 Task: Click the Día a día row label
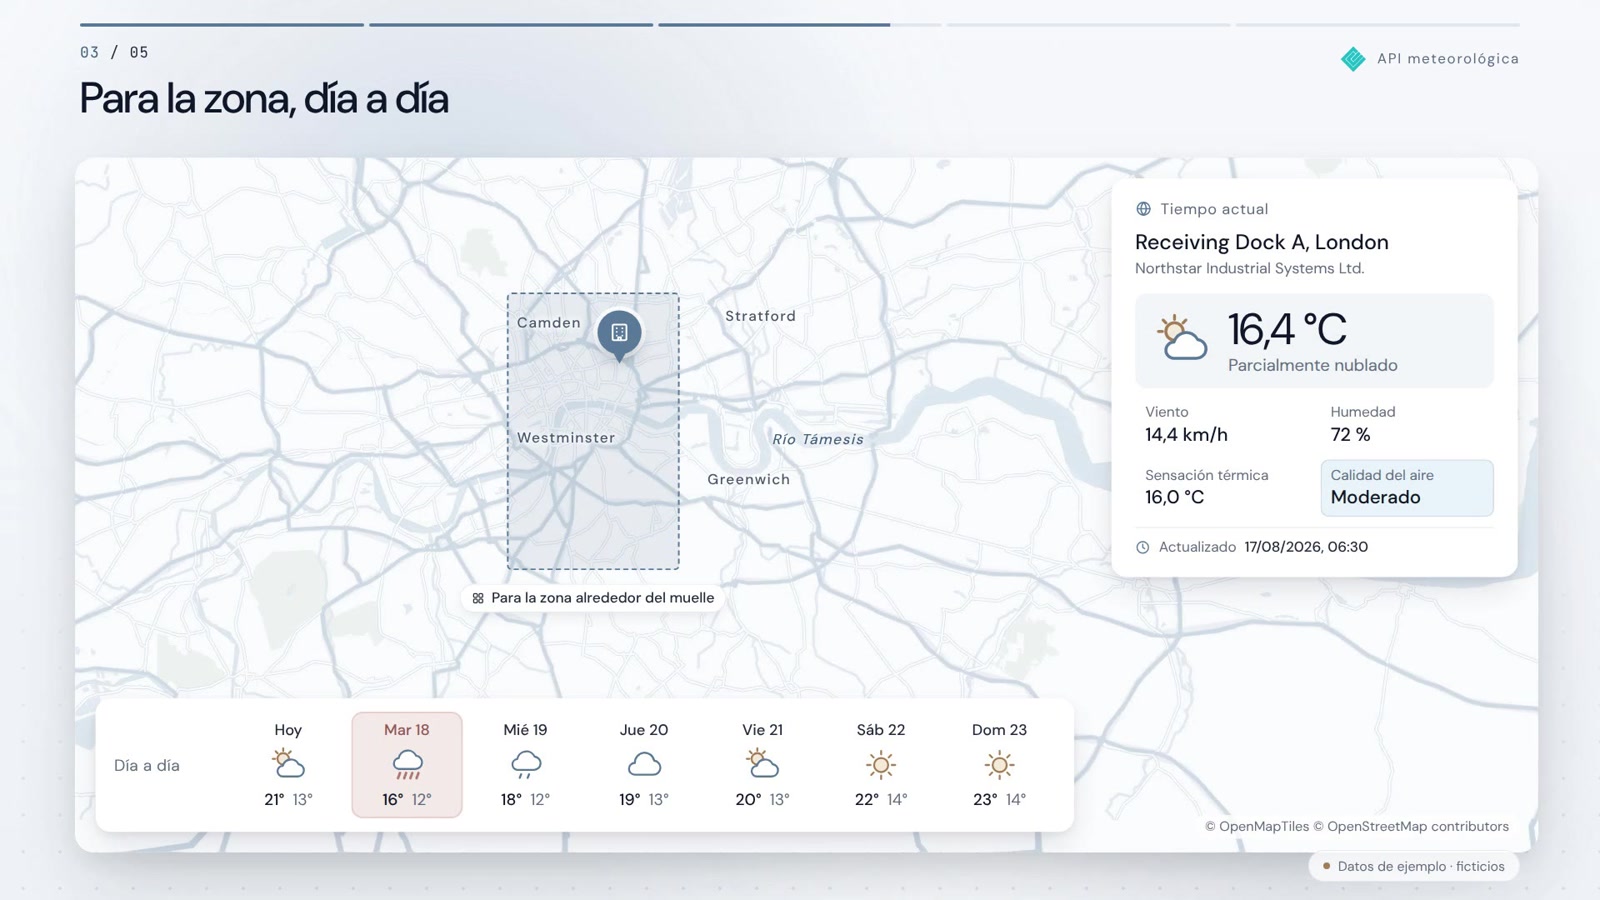[147, 765]
